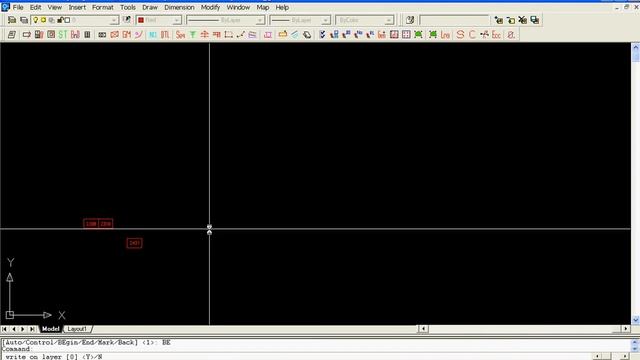
Task: Open the Modify menu
Action: (211, 7)
